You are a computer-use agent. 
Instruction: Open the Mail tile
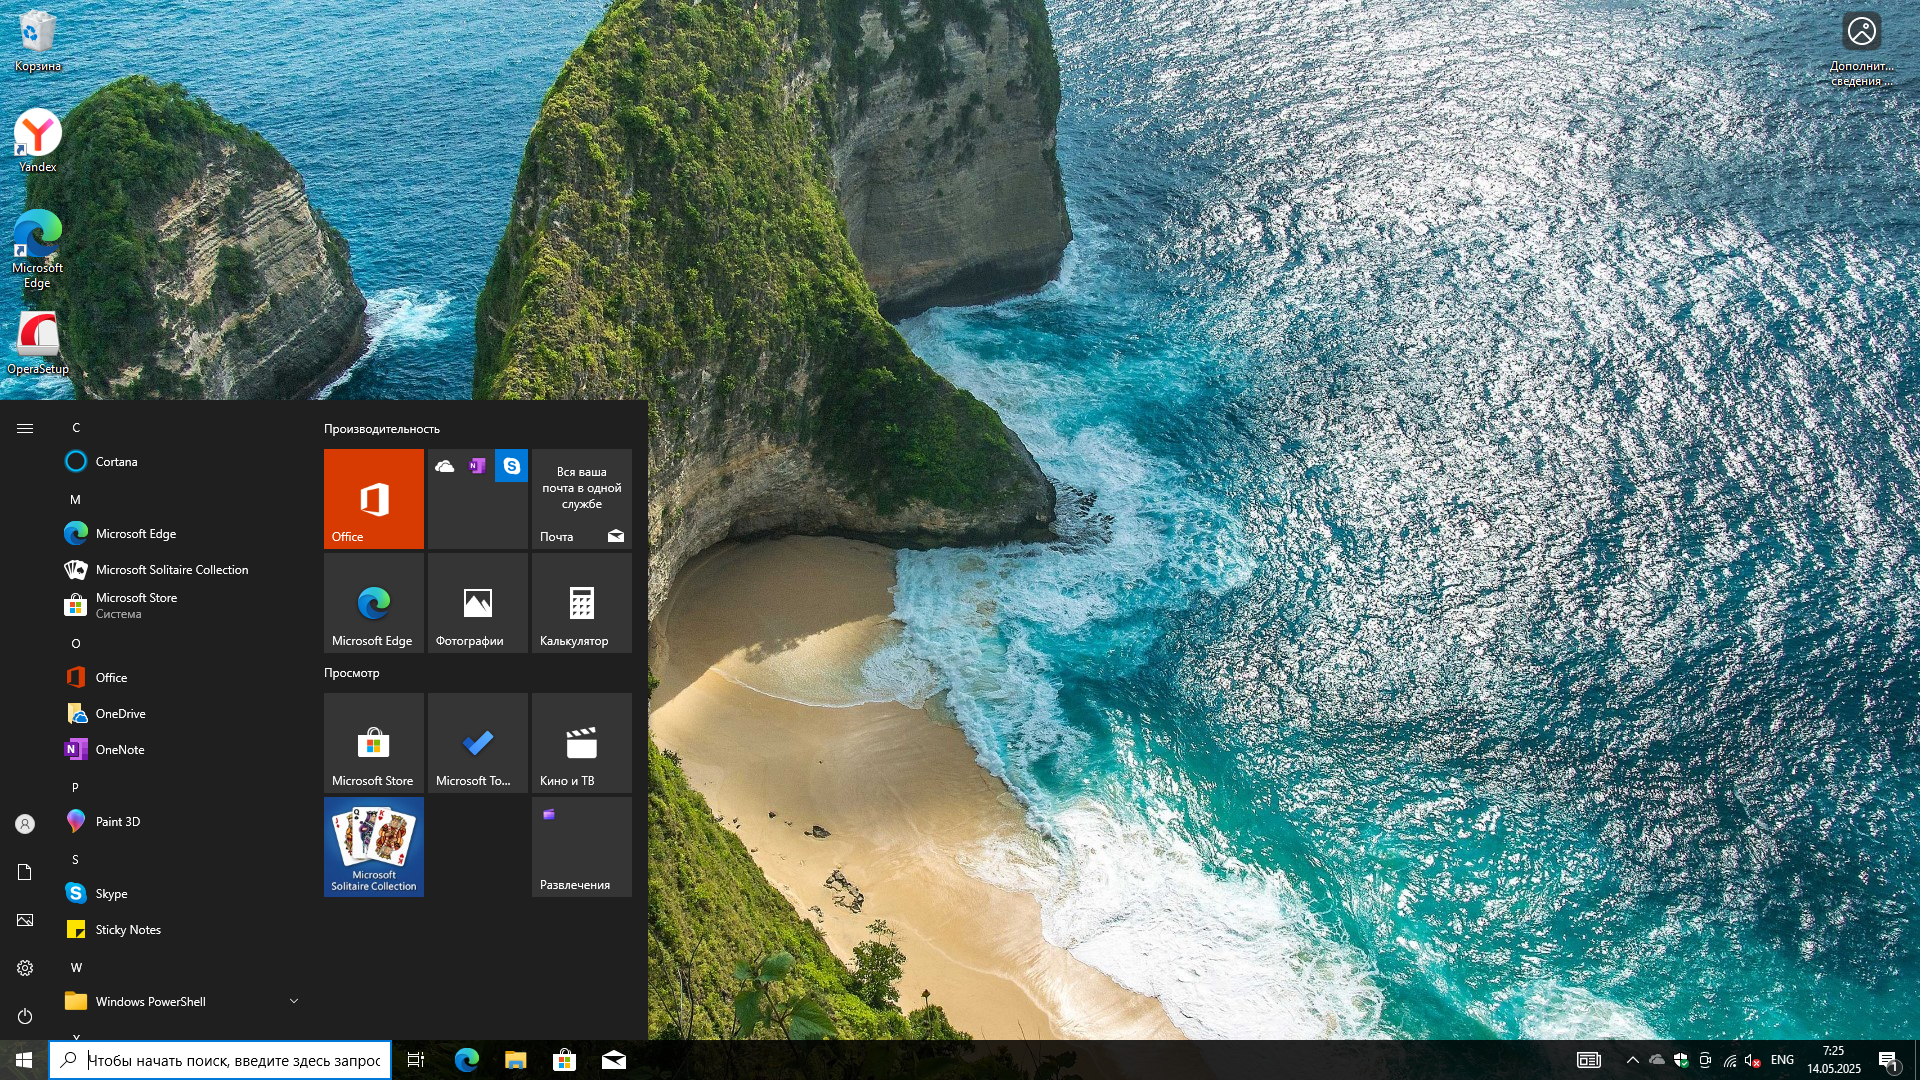[581, 498]
